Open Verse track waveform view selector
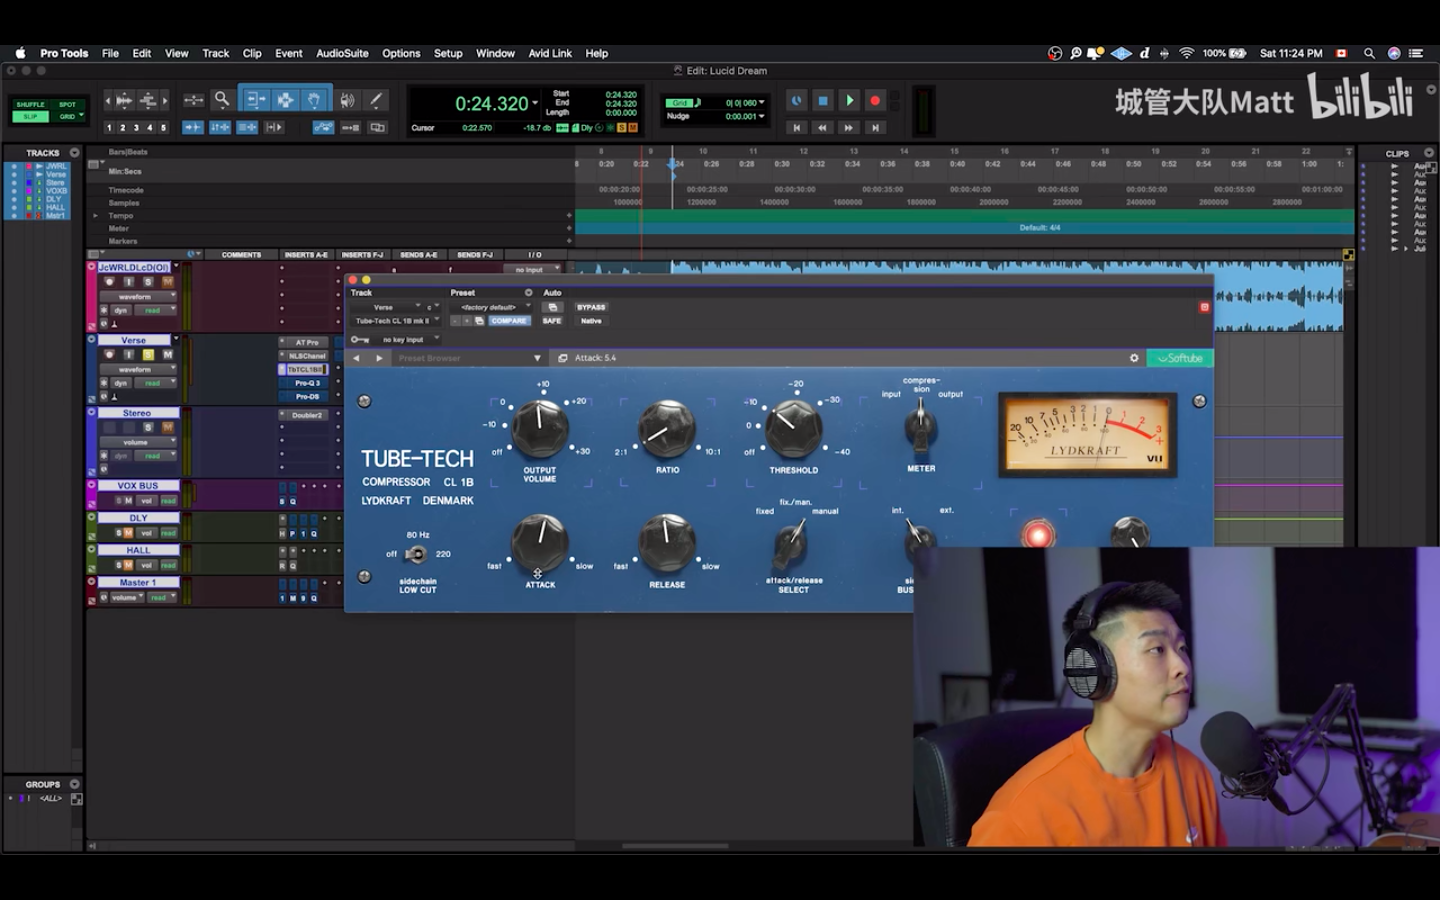1440x900 pixels. tap(138, 369)
